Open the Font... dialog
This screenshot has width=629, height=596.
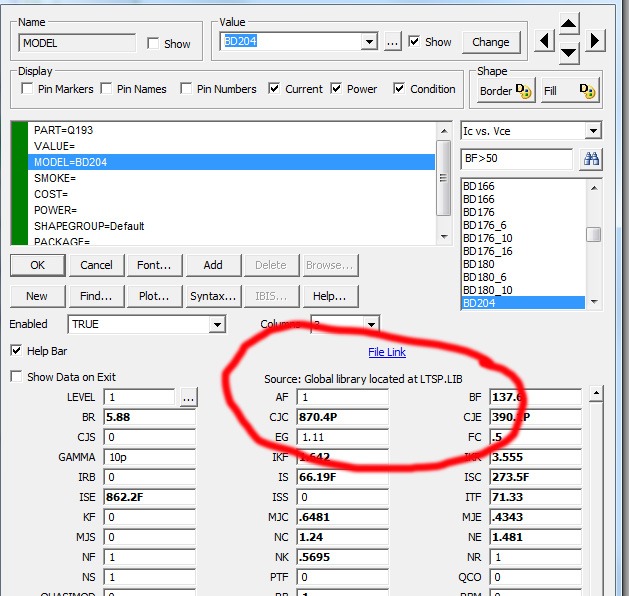click(x=154, y=265)
